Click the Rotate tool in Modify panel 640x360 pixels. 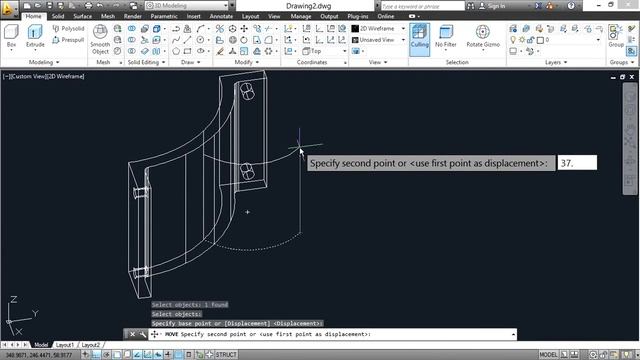click(244, 40)
